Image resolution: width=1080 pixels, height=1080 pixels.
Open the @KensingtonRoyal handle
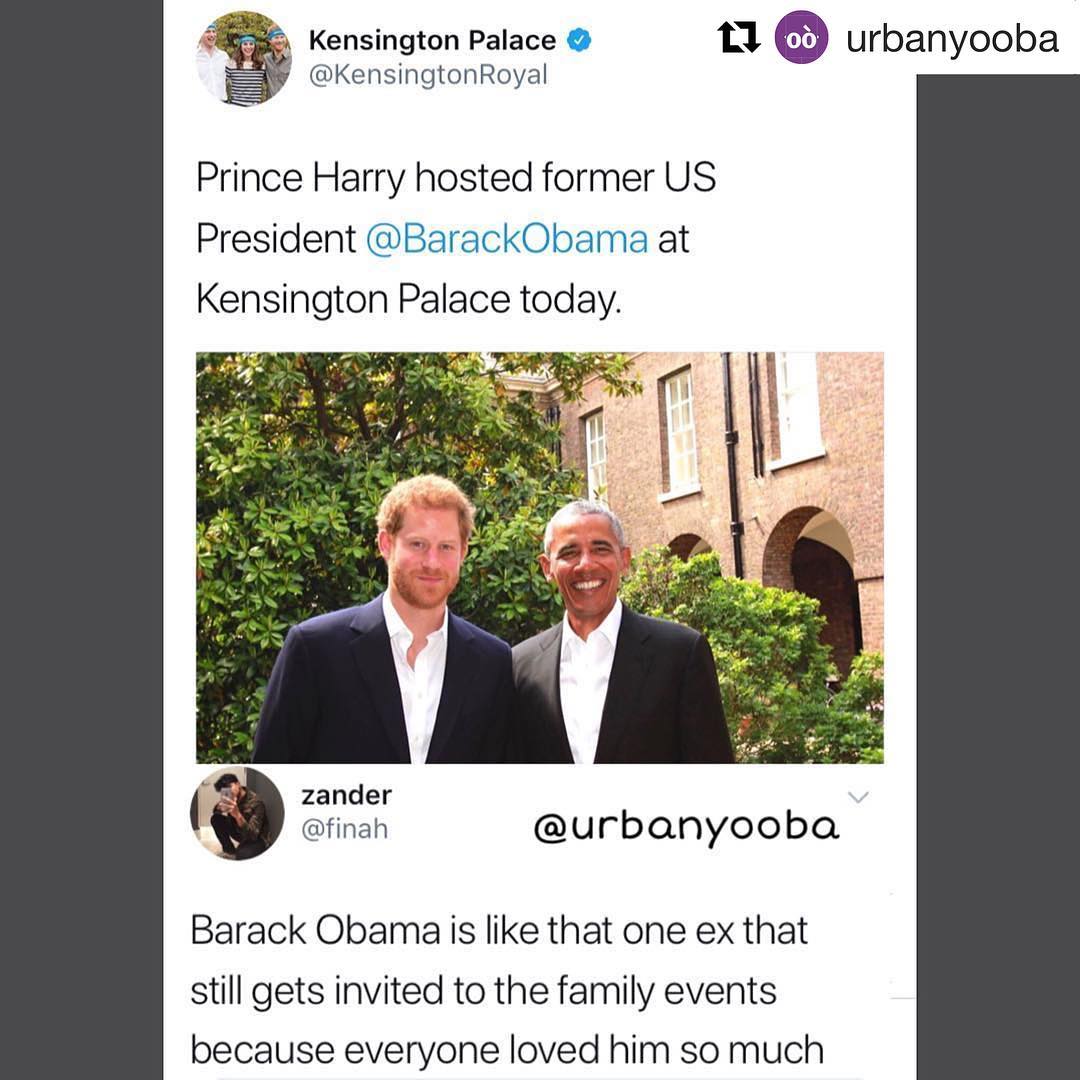coord(428,75)
